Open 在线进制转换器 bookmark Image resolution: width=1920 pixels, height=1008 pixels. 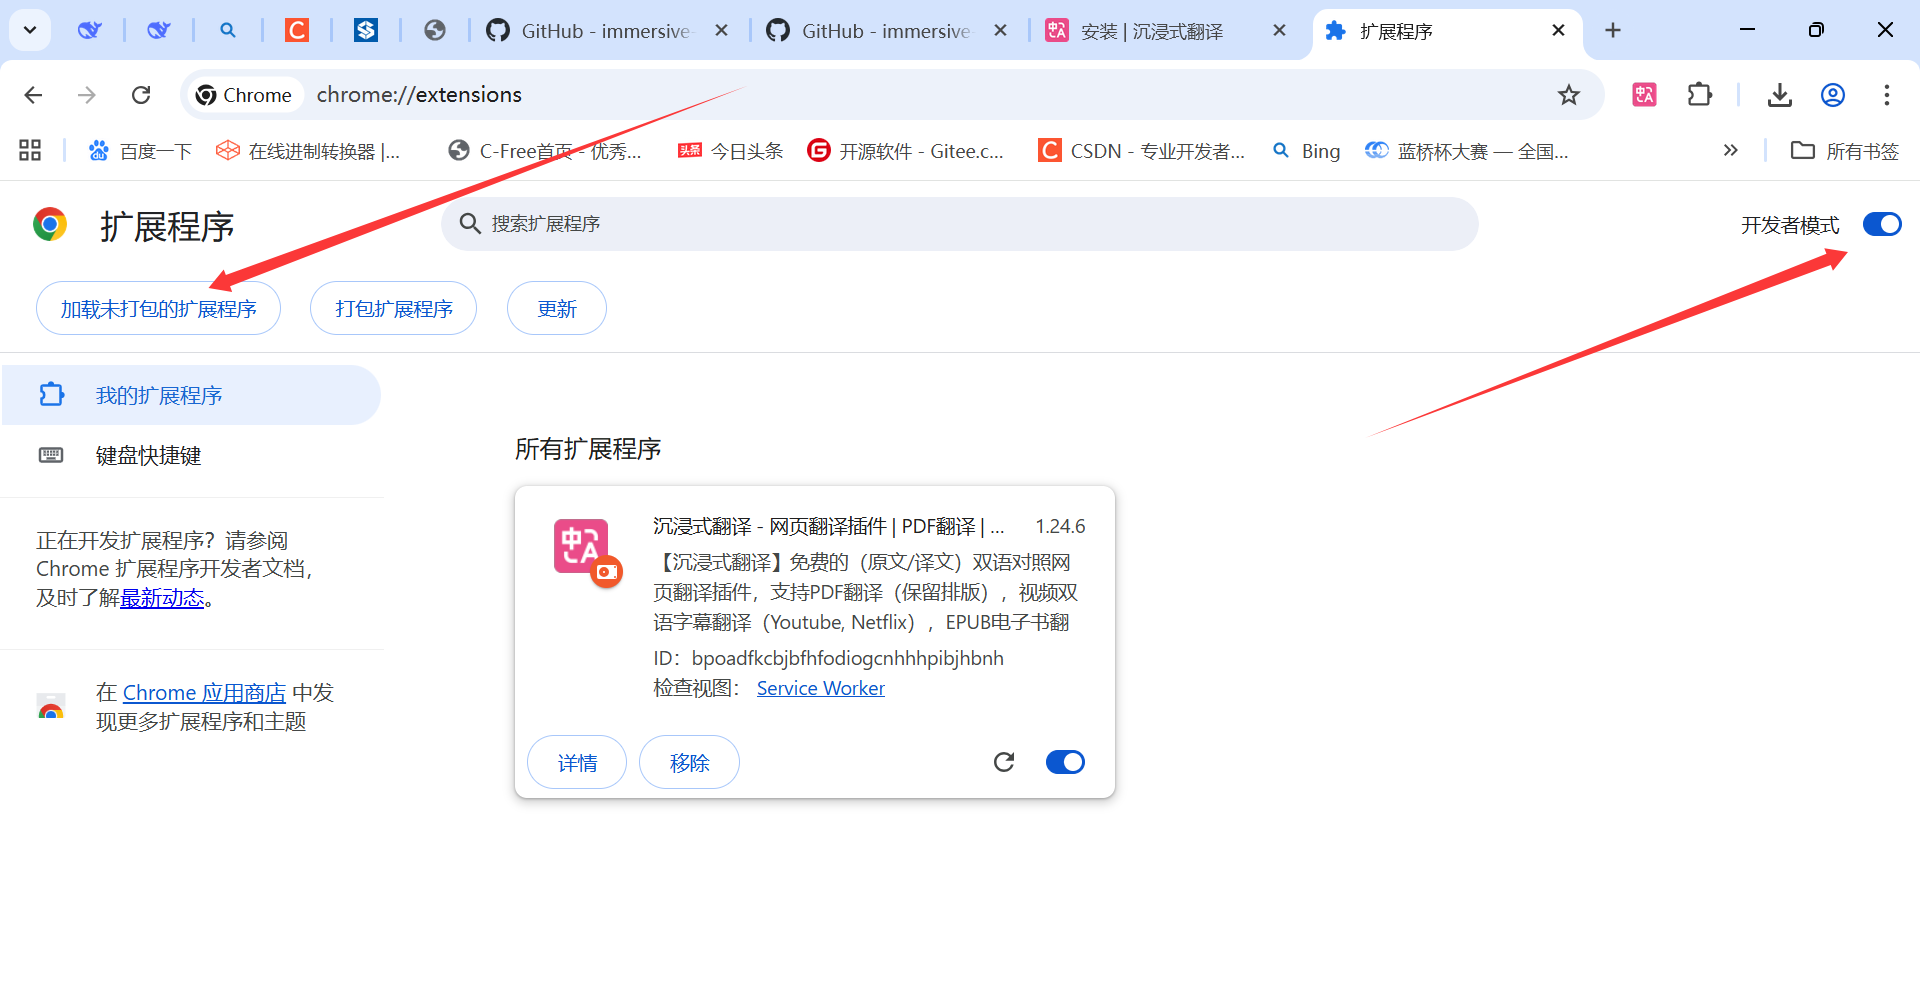click(308, 151)
